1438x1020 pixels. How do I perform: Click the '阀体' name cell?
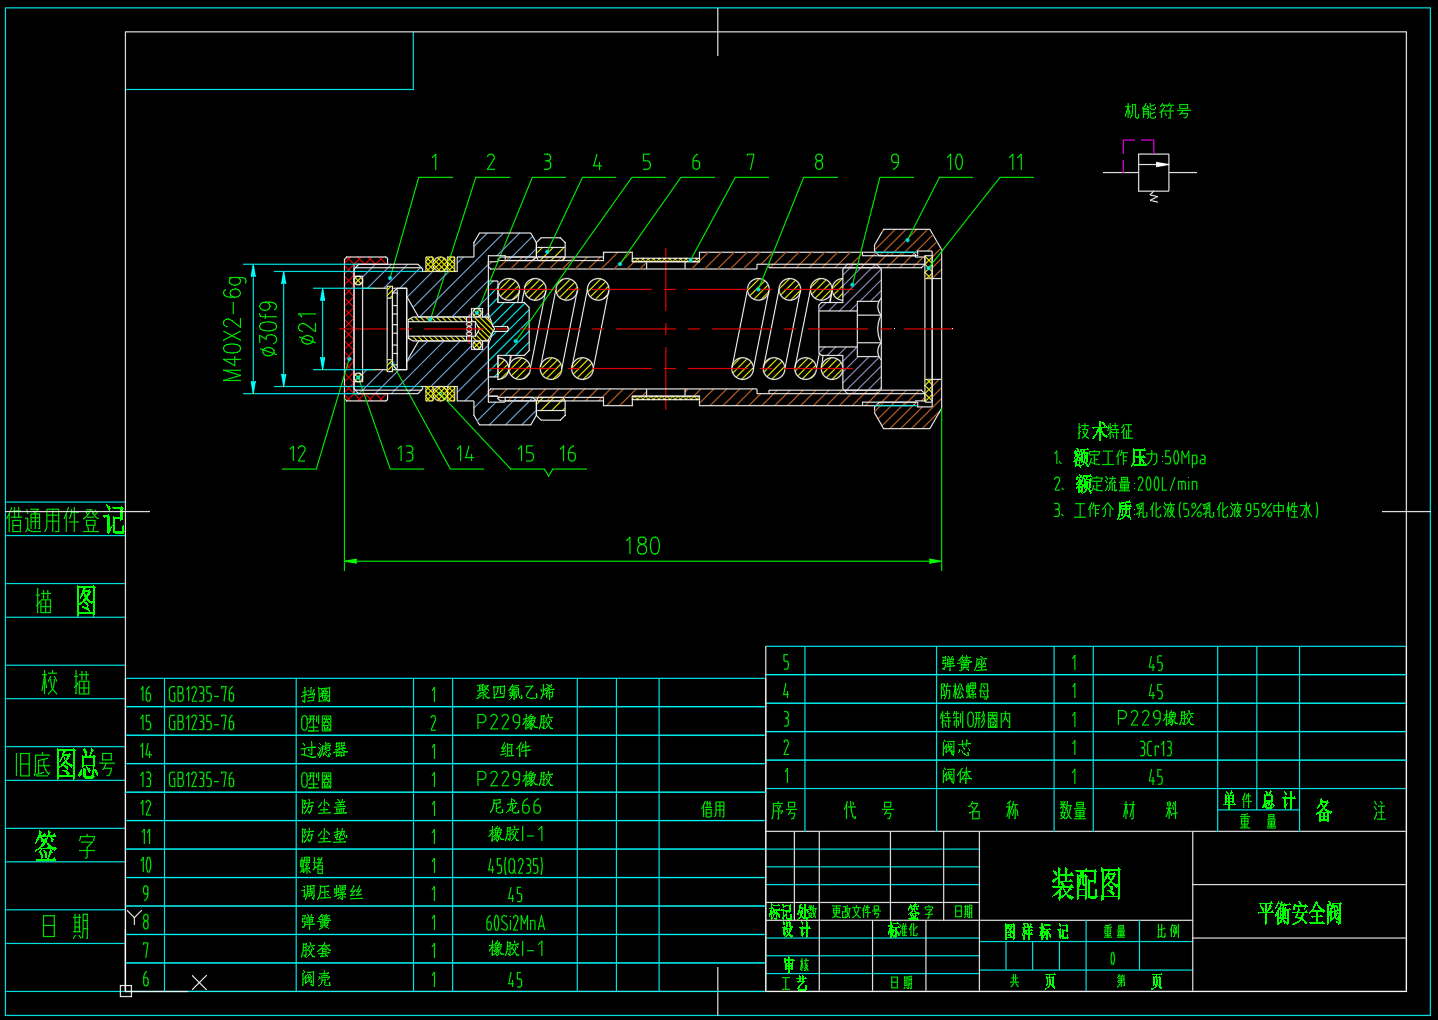[x=956, y=775]
